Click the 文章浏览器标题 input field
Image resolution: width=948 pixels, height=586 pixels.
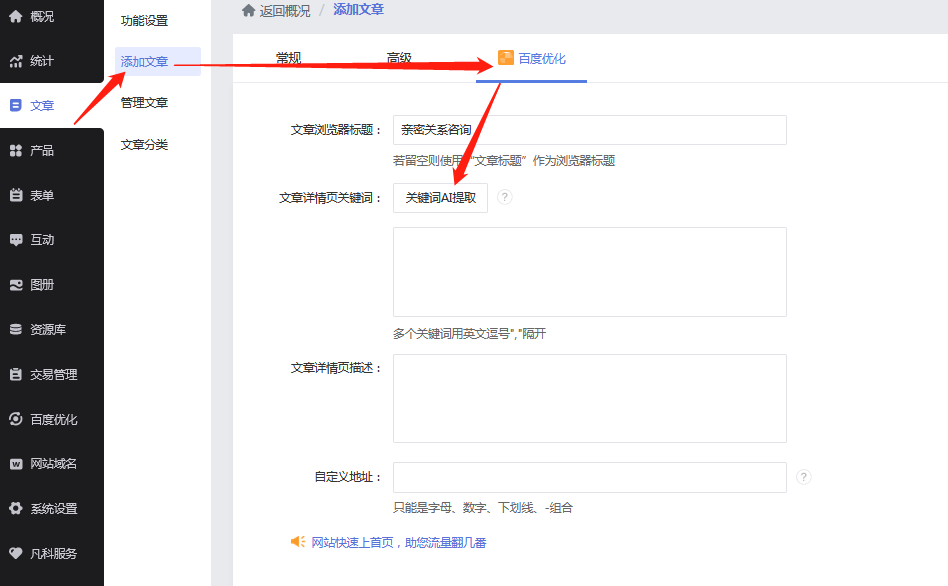coord(589,130)
